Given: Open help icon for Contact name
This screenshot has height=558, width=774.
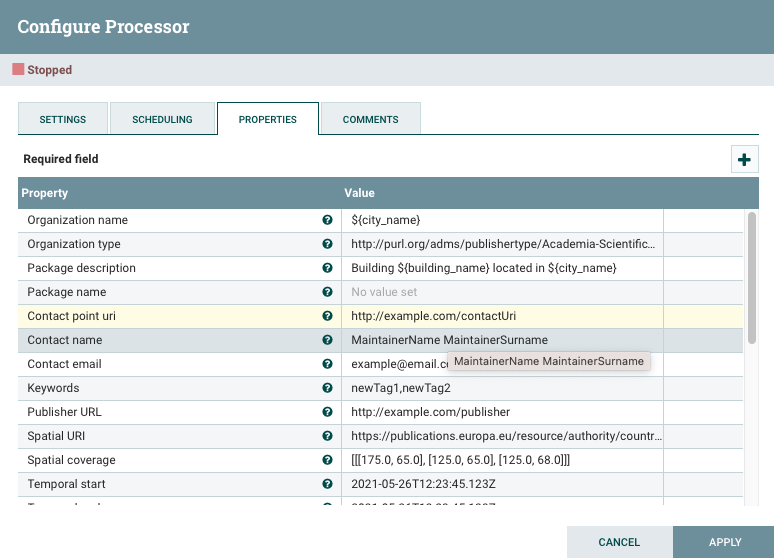Looking at the screenshot, I should point(327,340).
